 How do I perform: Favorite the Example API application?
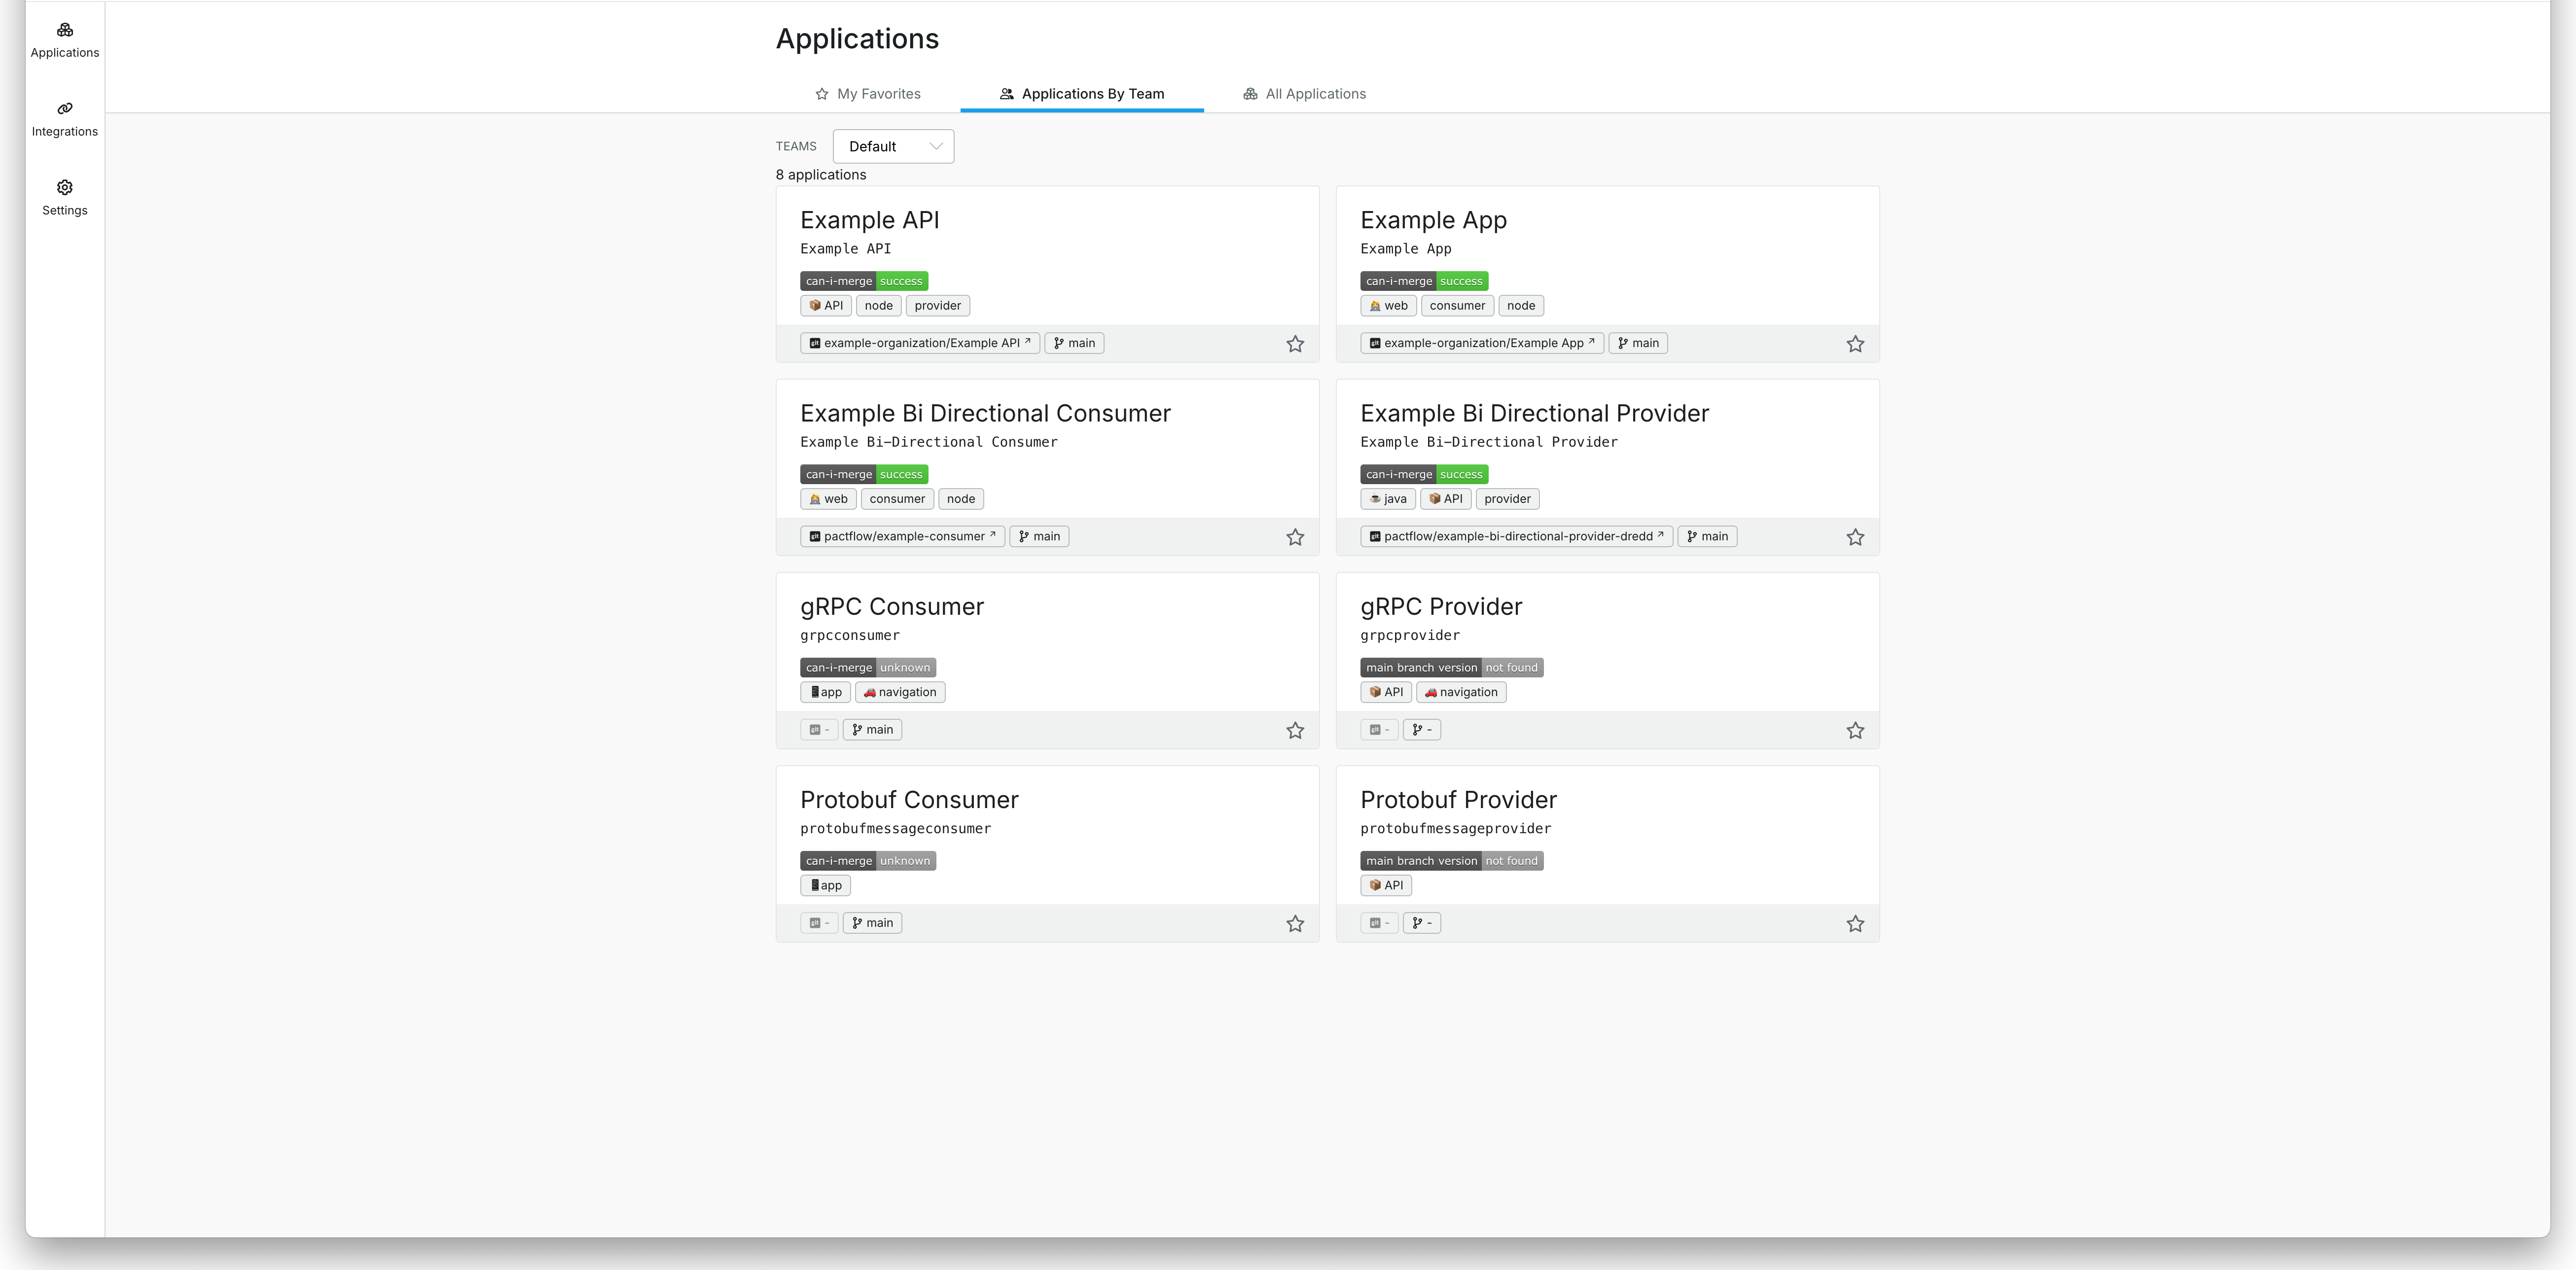pos(1295,343)
